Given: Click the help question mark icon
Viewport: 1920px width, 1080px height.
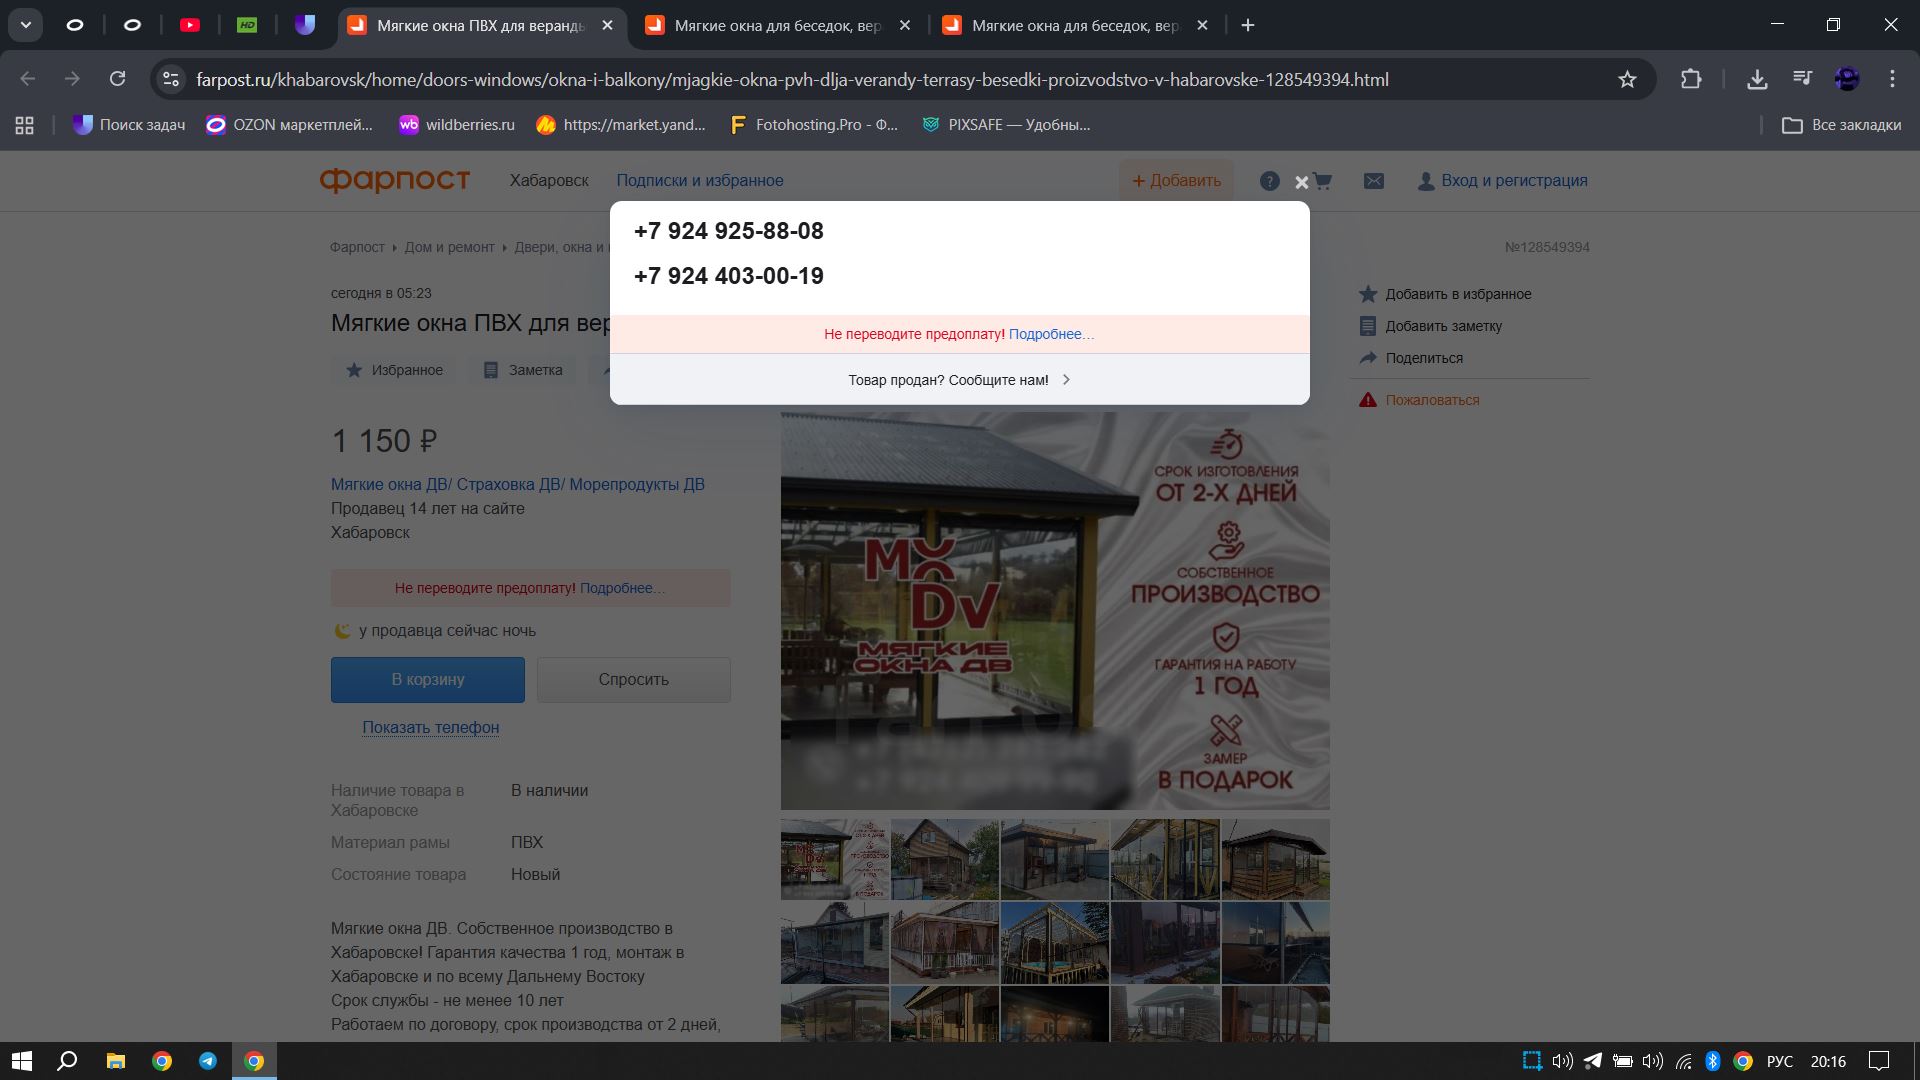Looking at the screenshot, I should (x=1269, y=181).
